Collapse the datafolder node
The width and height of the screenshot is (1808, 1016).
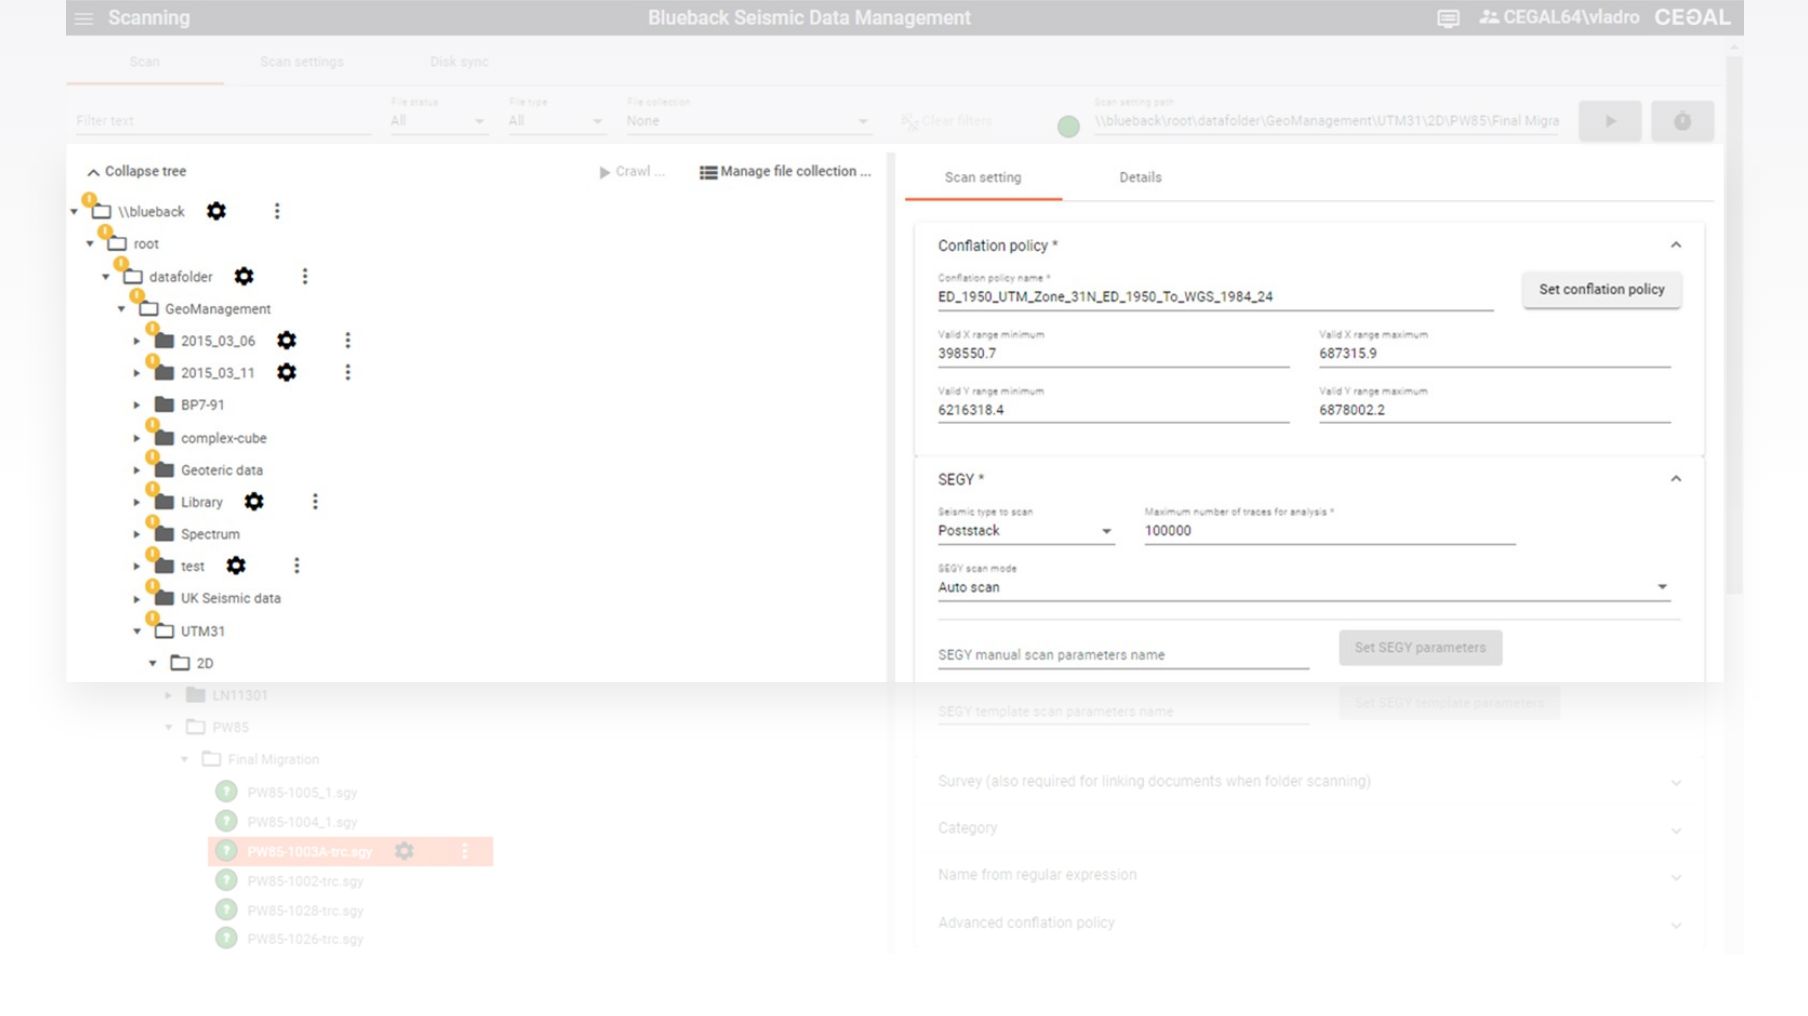pyautogui.click(x=106, y=277)
